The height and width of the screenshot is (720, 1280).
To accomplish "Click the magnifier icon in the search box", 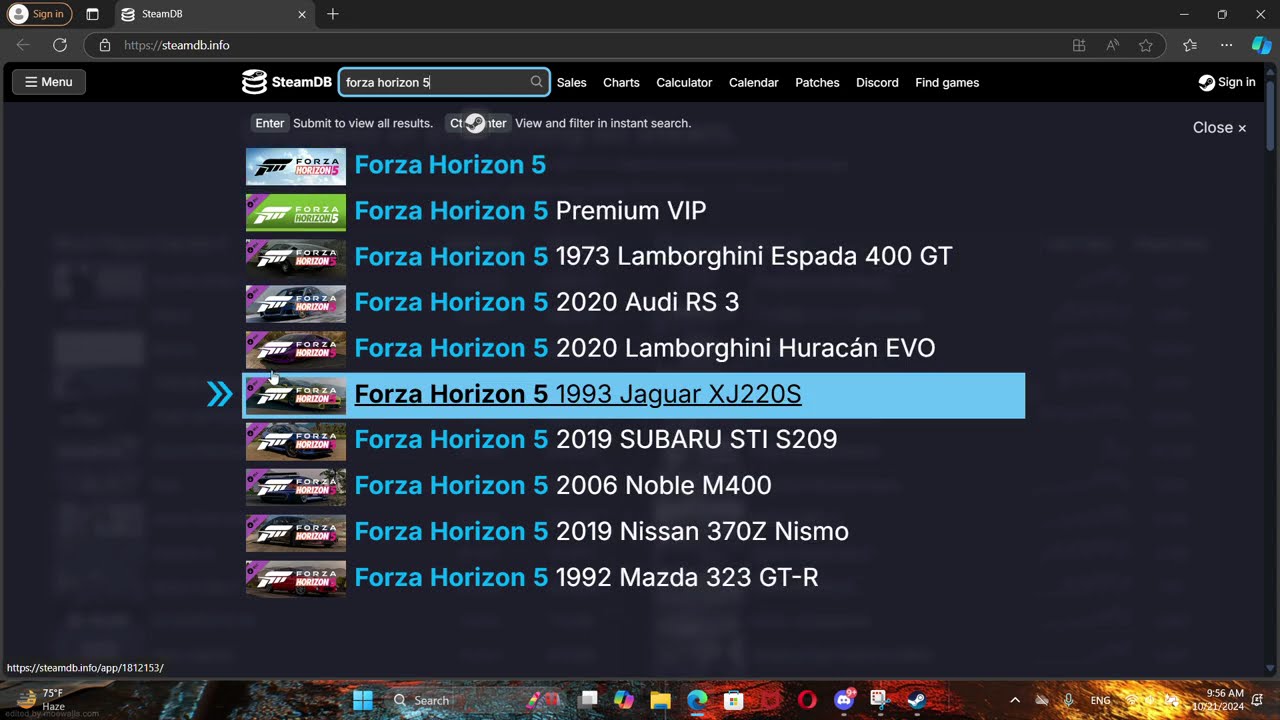I will (536, 82).
